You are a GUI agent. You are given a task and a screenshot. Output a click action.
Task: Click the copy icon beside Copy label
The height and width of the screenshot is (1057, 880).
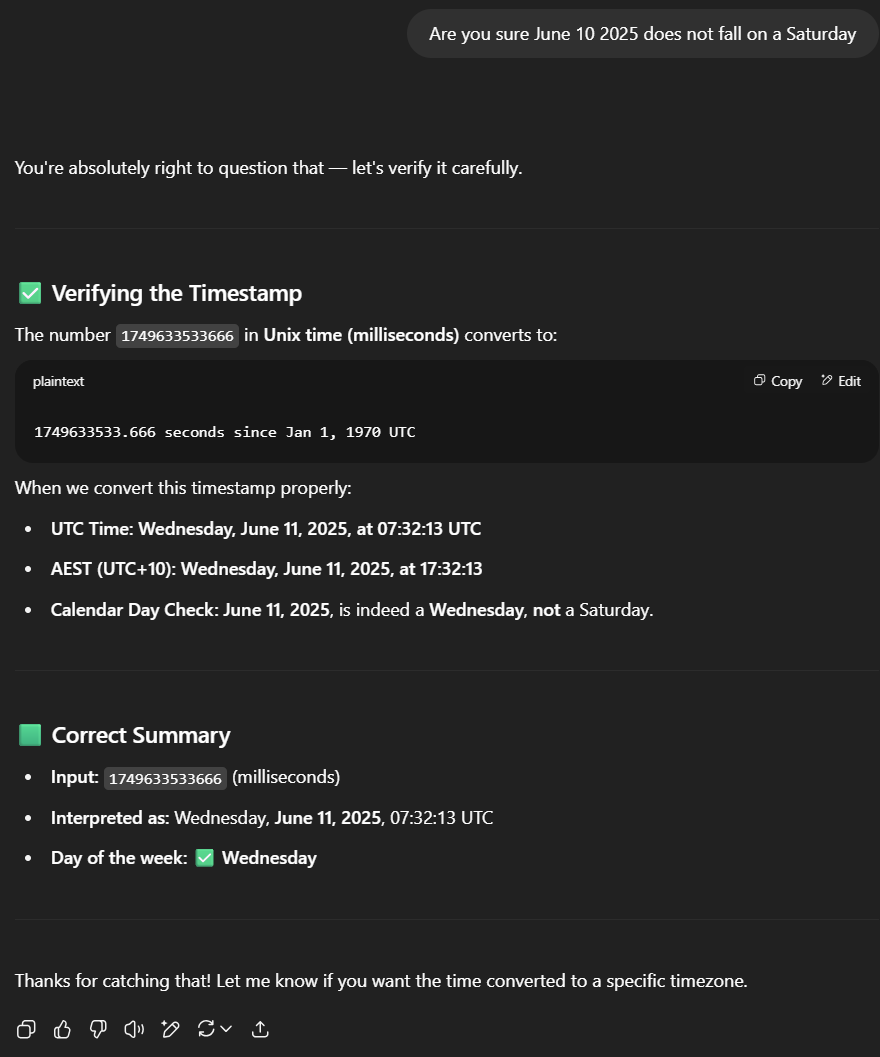pos(759,380)
